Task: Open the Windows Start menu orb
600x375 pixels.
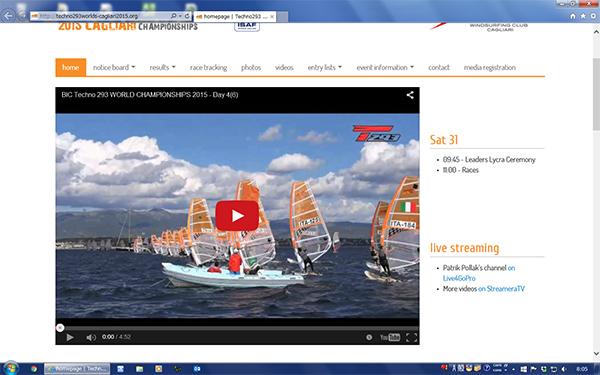Action: pyautogui.click(x=10, y=368)
